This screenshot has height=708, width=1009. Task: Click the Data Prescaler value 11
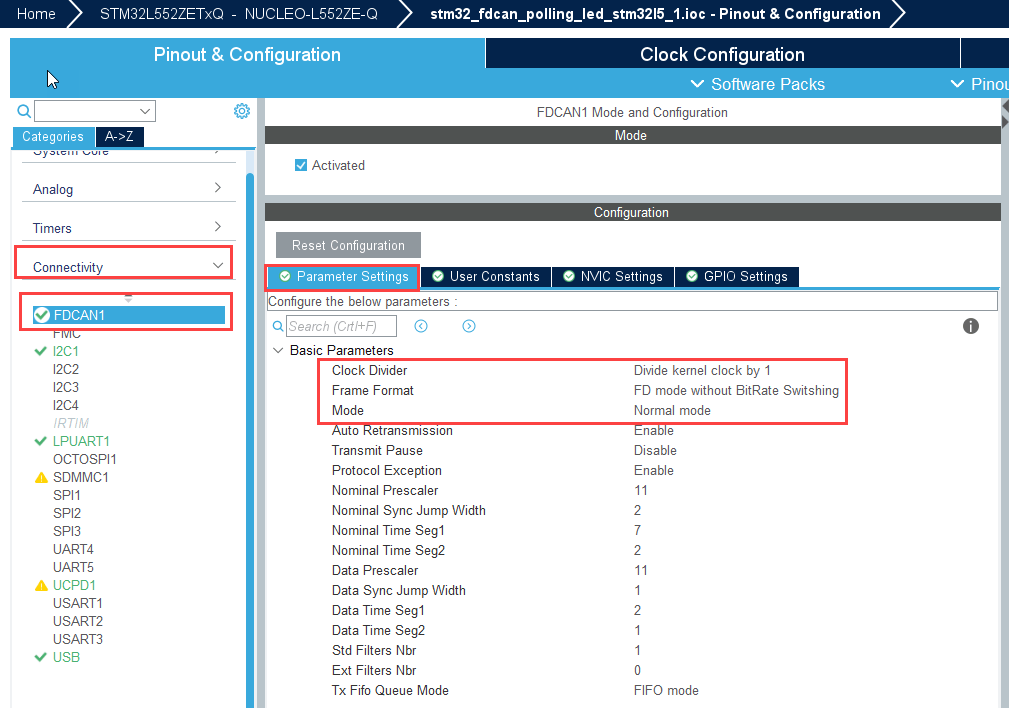[641, 570]
